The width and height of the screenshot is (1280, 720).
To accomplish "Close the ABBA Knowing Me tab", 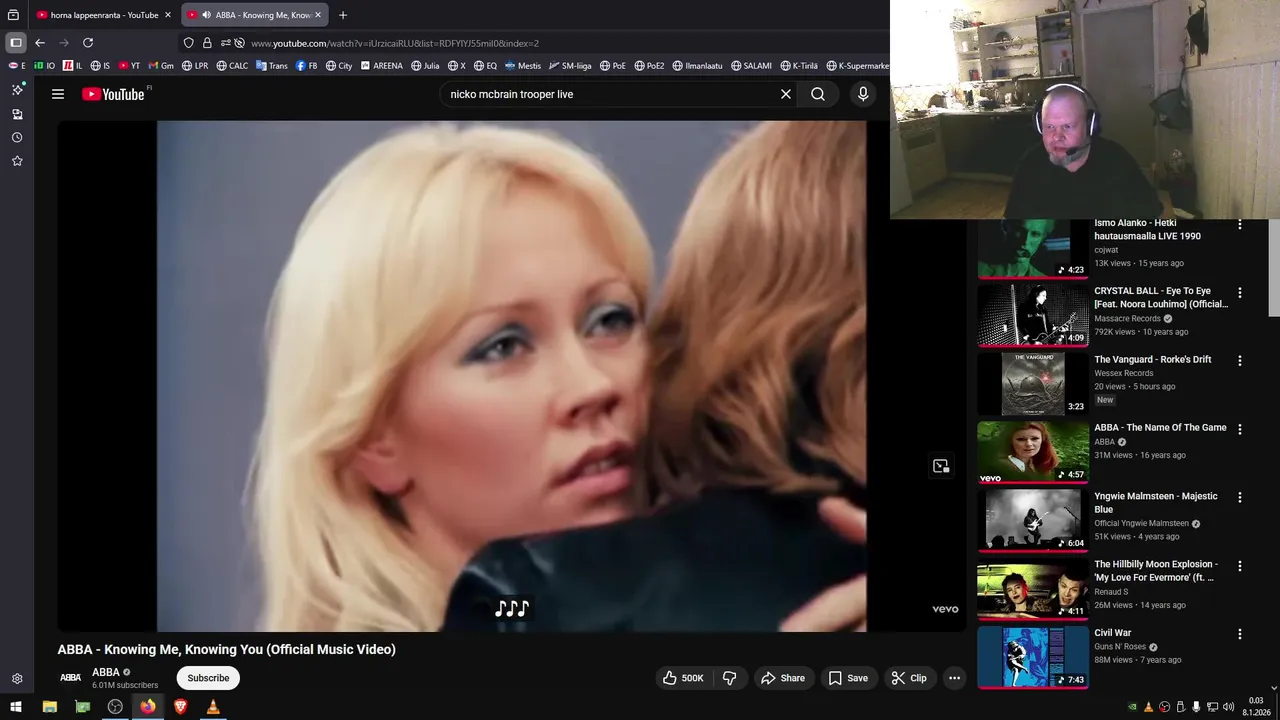I will click(318, 15).
